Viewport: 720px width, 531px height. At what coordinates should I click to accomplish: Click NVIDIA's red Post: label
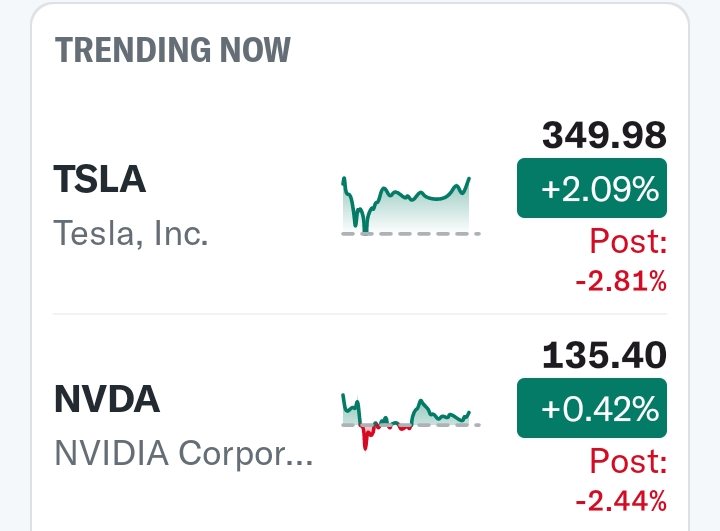point(628,462)
